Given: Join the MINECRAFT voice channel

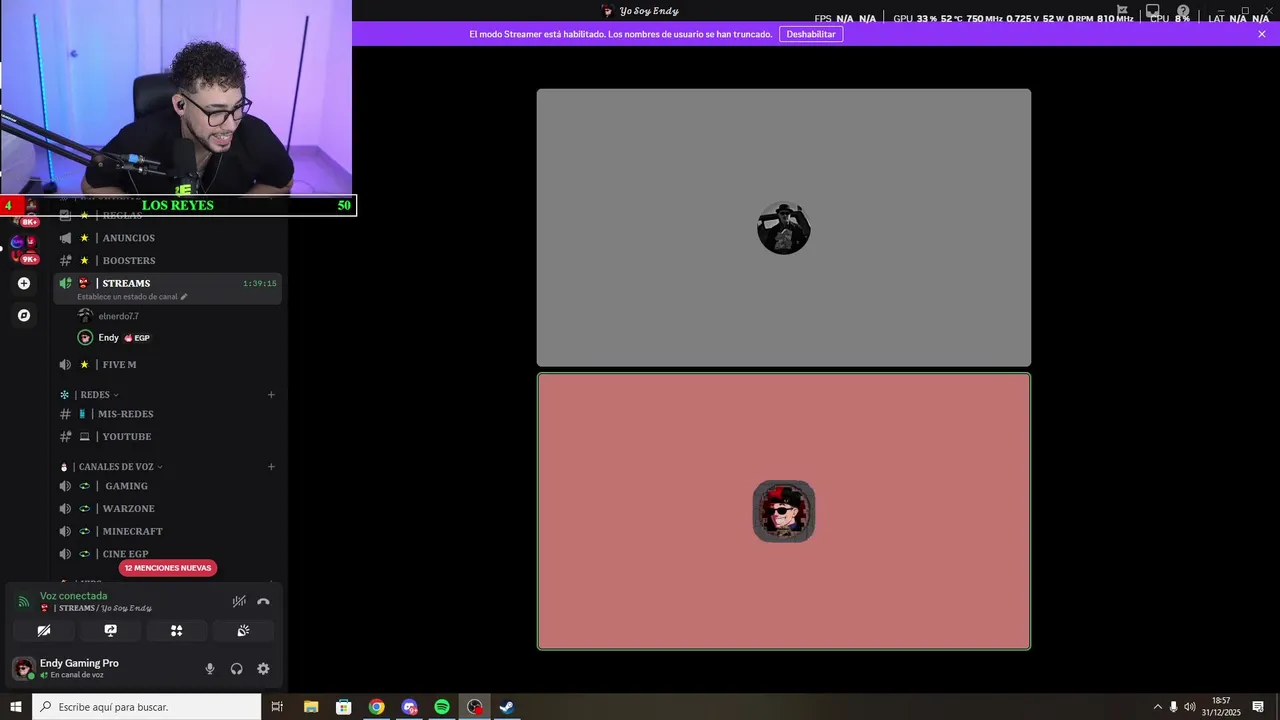Looking at the screenshot, I should [x=167, y=531].
